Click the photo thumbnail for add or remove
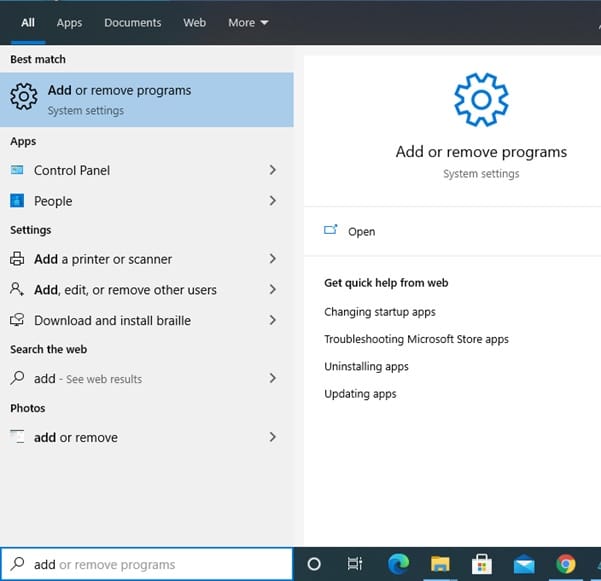Screen dimensions: 601x581 [17, 437]
